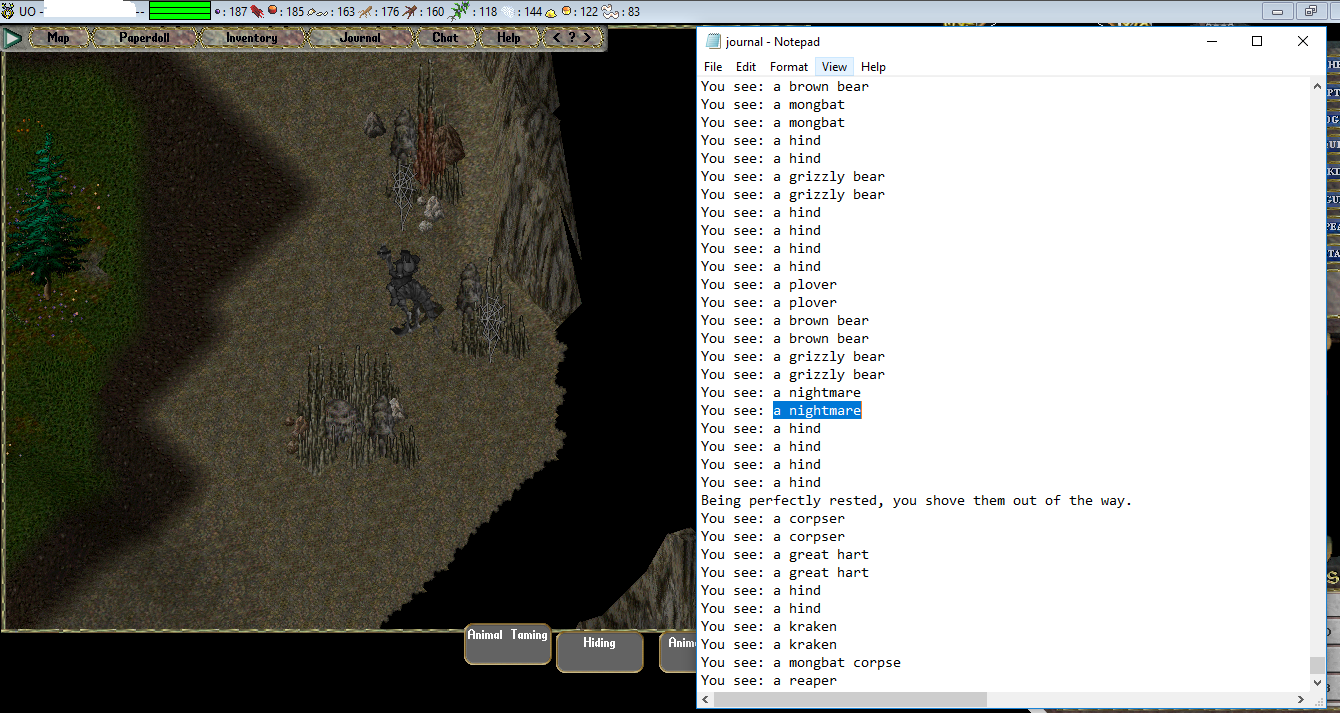Open the Help menu in Notepad
1340x713 pixels.
click(x=873, y=67)
